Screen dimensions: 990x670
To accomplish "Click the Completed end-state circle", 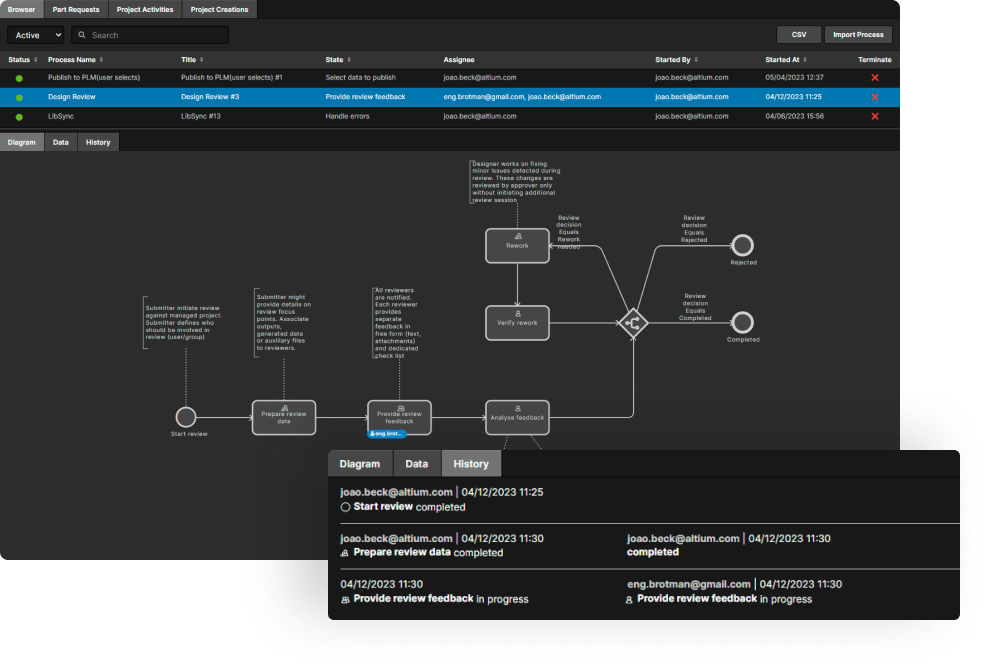I will click(x=742, y=323).
